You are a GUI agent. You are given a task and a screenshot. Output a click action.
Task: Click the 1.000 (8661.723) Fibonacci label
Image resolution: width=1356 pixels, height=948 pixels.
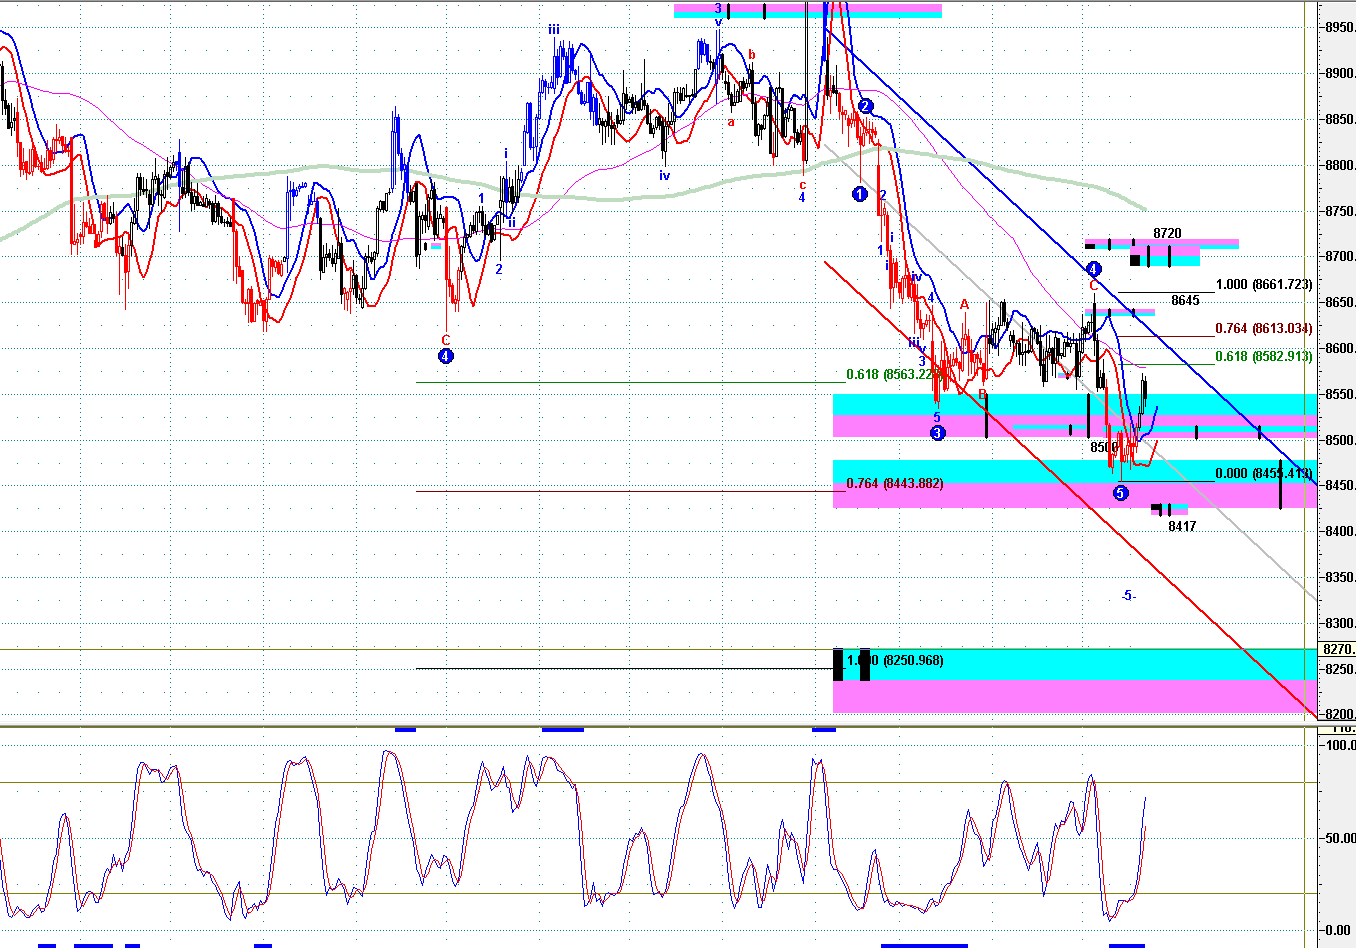(1264, 285)
